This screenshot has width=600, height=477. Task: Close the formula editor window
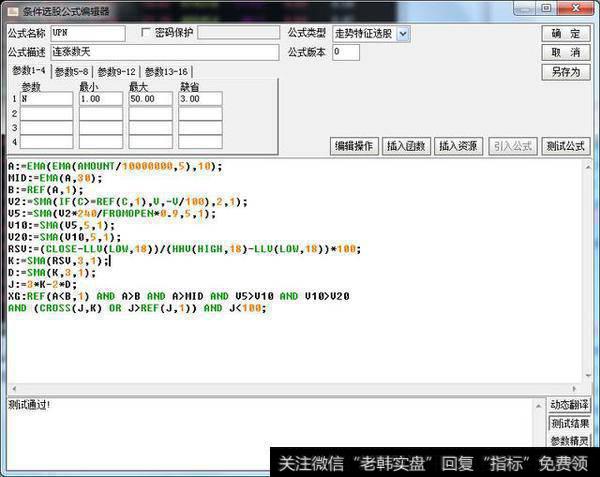(x=576, y=9)
